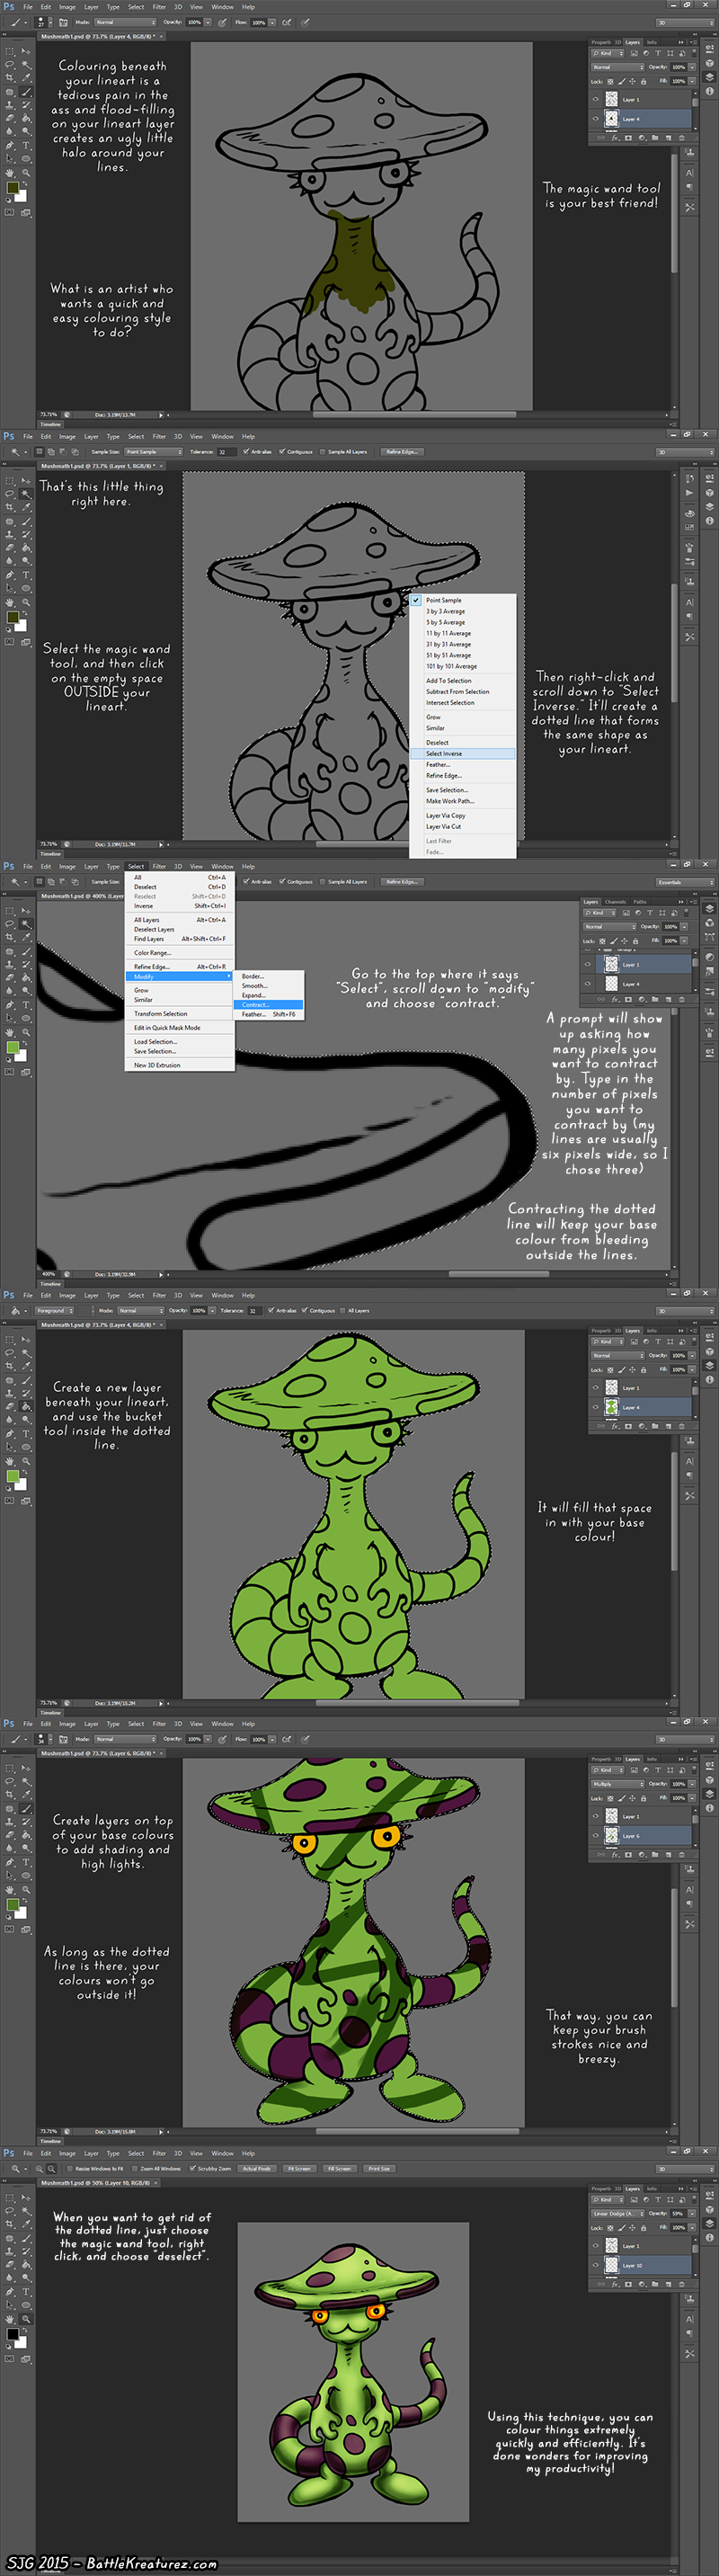Click the lock-all icon under the Multiply blend mode

tap(643, 1798)
